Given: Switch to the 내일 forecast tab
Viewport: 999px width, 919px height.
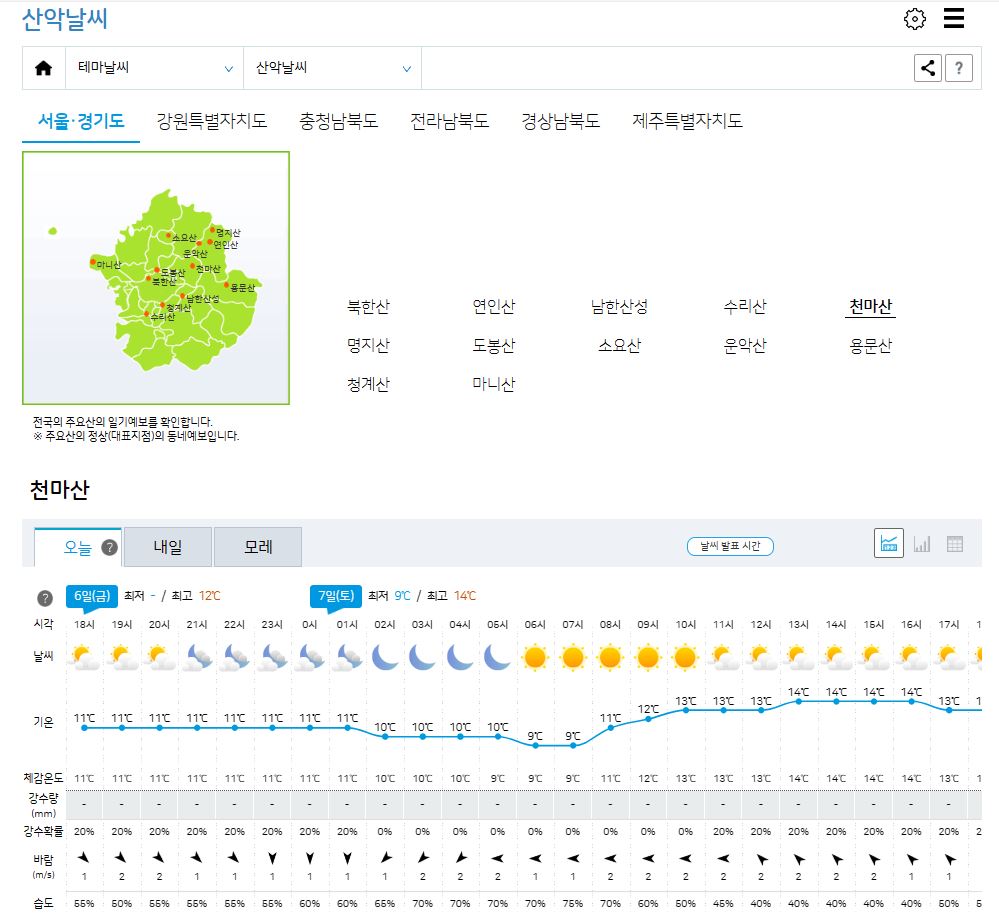Looking at the screenshot, I should pyautogui.click(x=168, y=547).
